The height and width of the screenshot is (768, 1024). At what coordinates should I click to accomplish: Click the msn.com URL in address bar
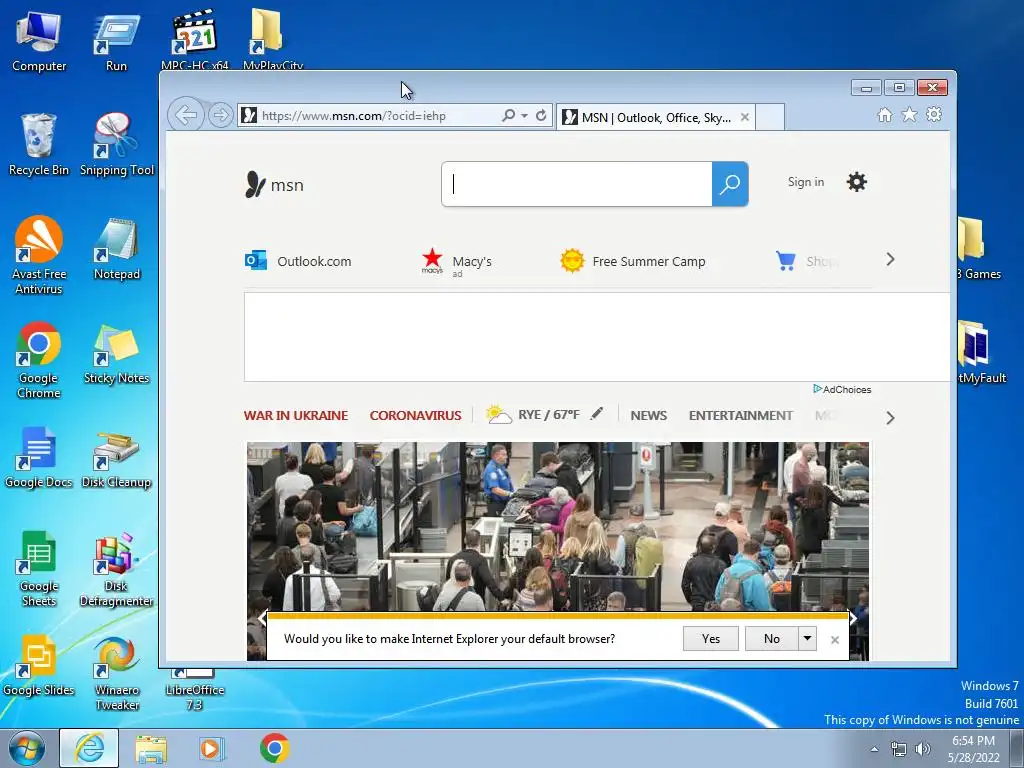[x=353, y=116]
